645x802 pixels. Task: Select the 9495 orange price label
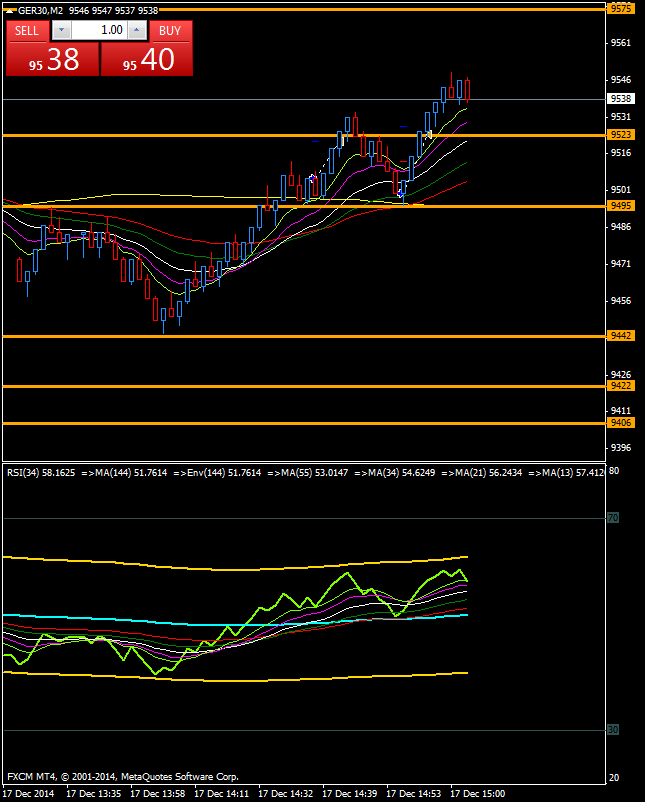click(620, 205)
